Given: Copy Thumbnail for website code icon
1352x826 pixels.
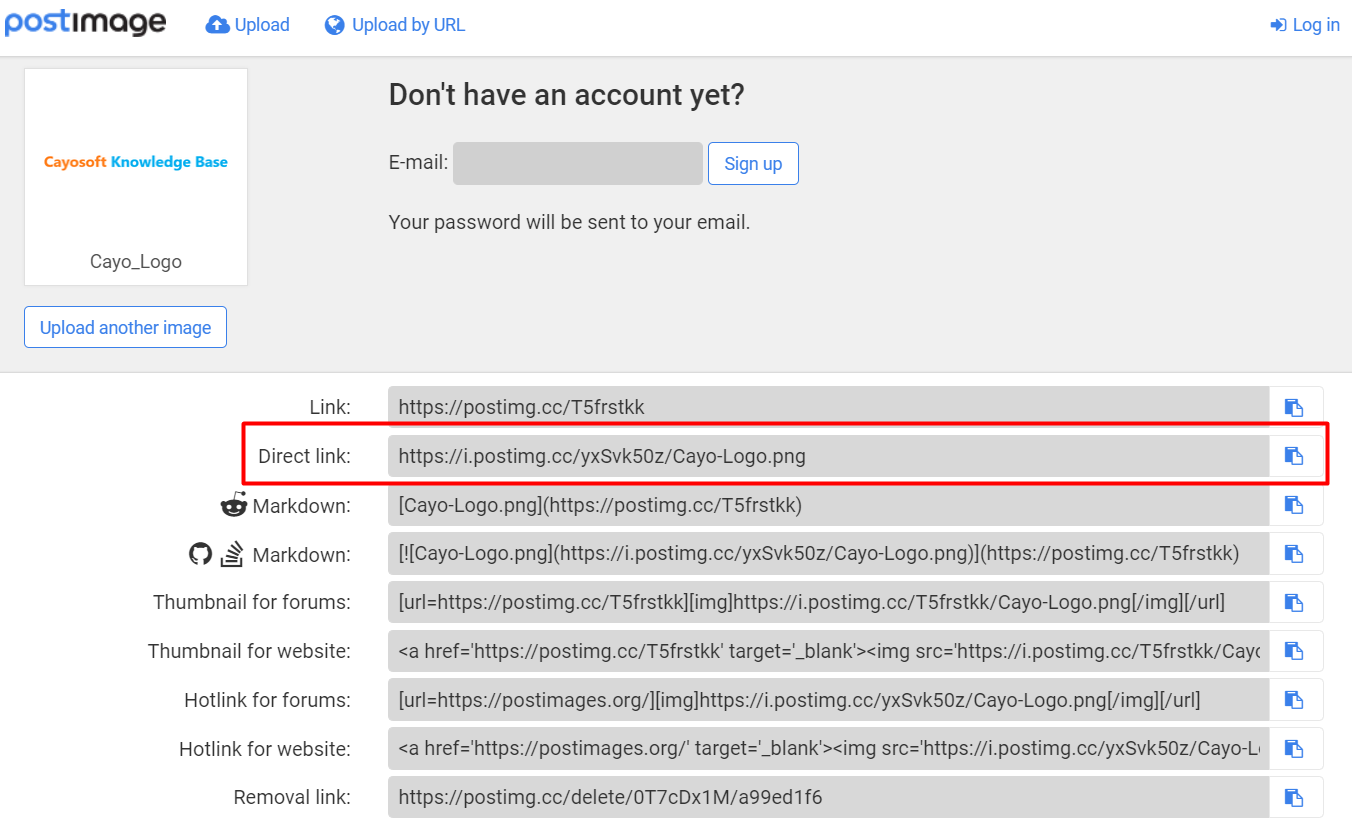Looking at the screenshot, I should click(x=1296, y=651).
